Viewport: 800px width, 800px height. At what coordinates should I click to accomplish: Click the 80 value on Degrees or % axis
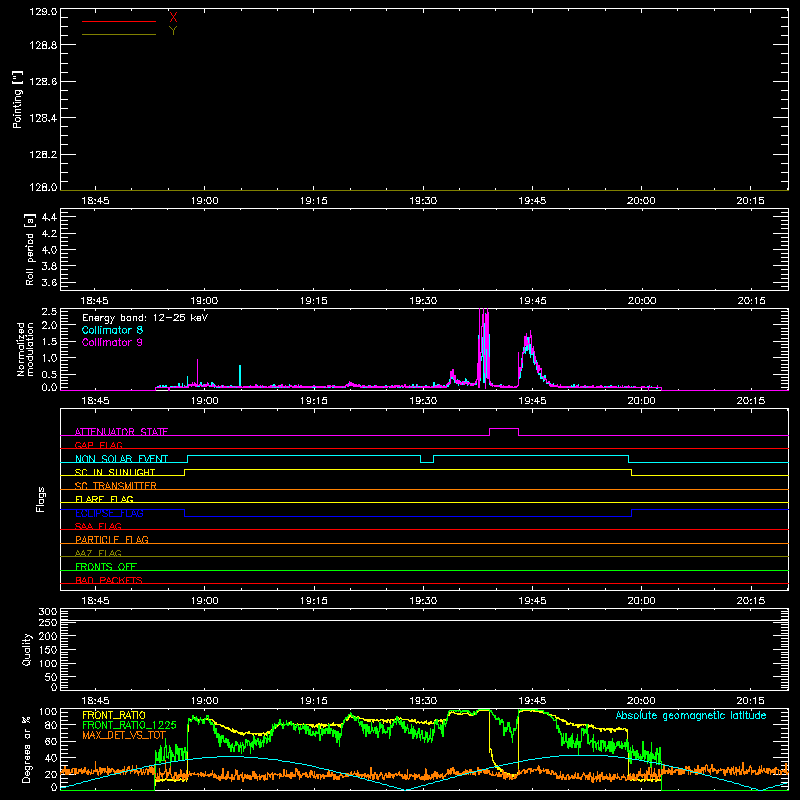[x=51, y=725]
